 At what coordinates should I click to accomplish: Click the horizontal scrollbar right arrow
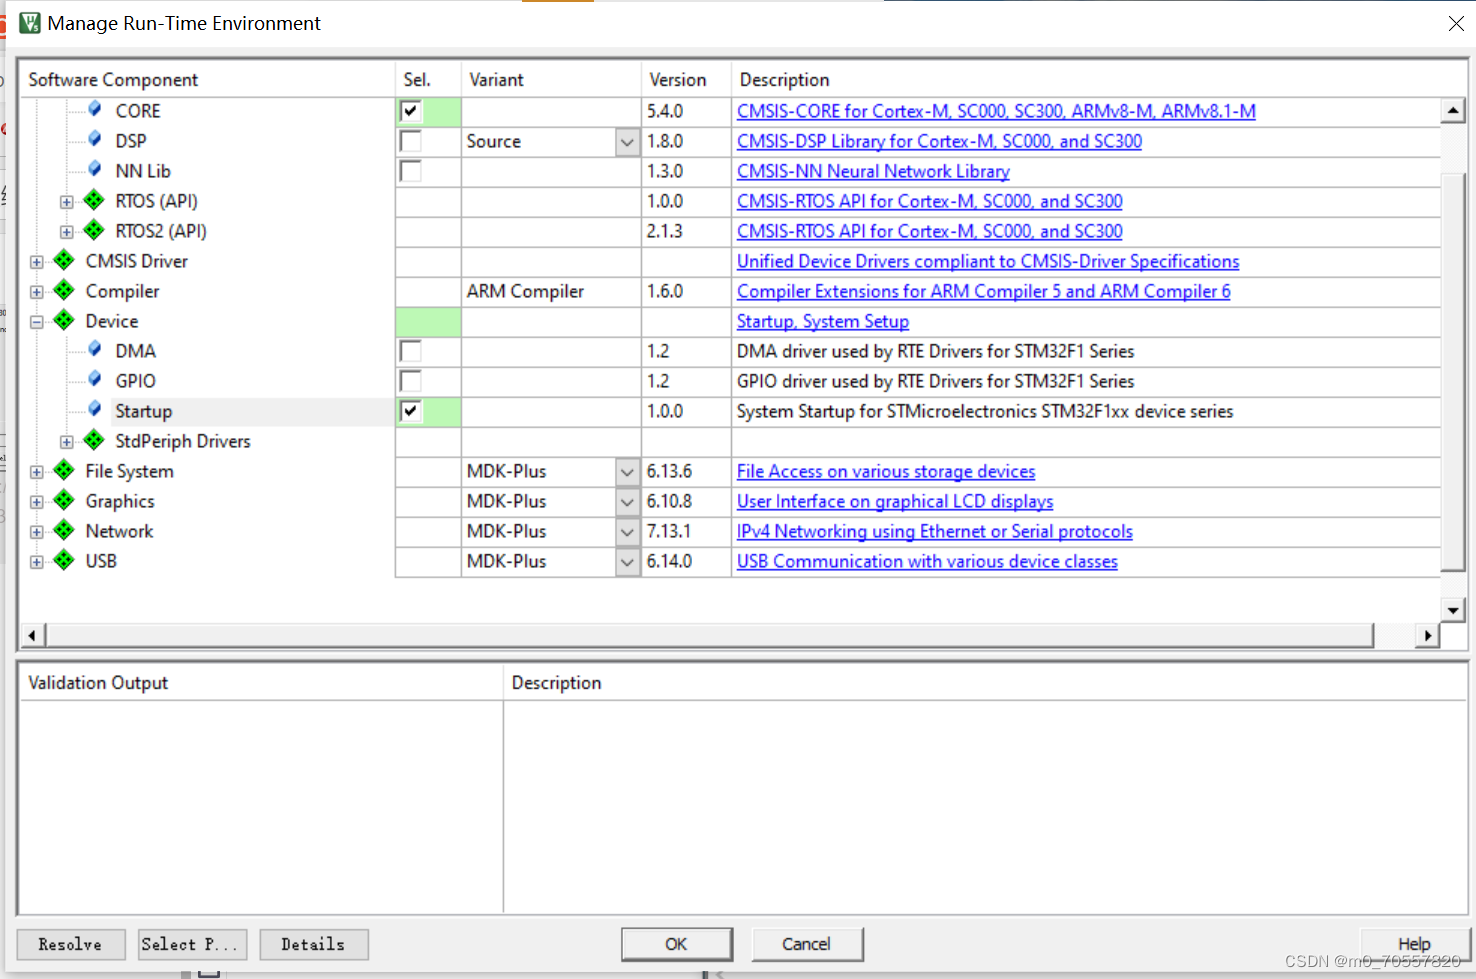tap(1427, 635)
